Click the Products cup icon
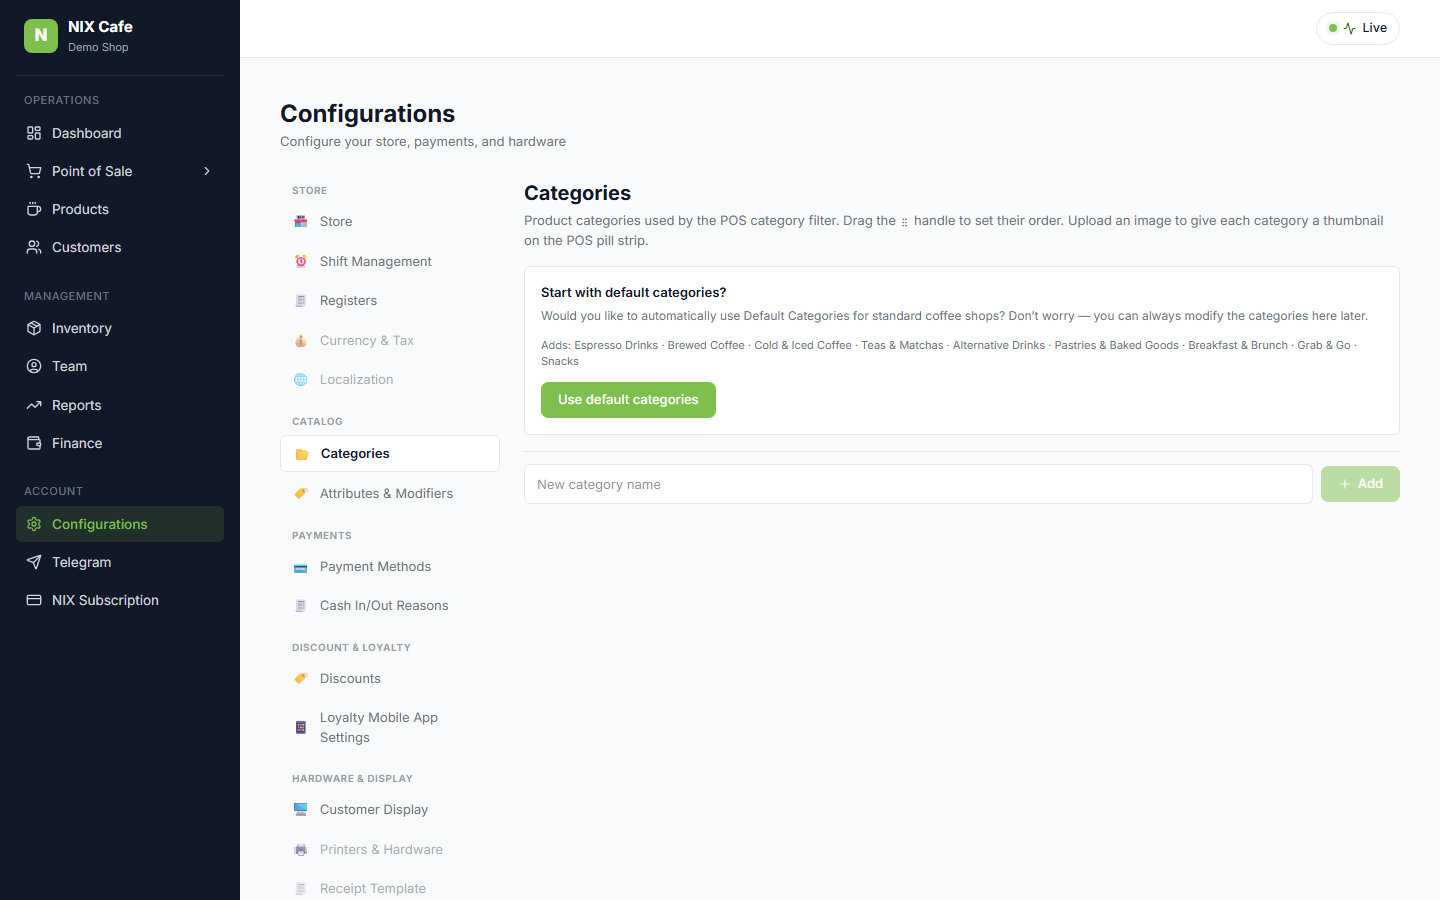 coord(34,209)
